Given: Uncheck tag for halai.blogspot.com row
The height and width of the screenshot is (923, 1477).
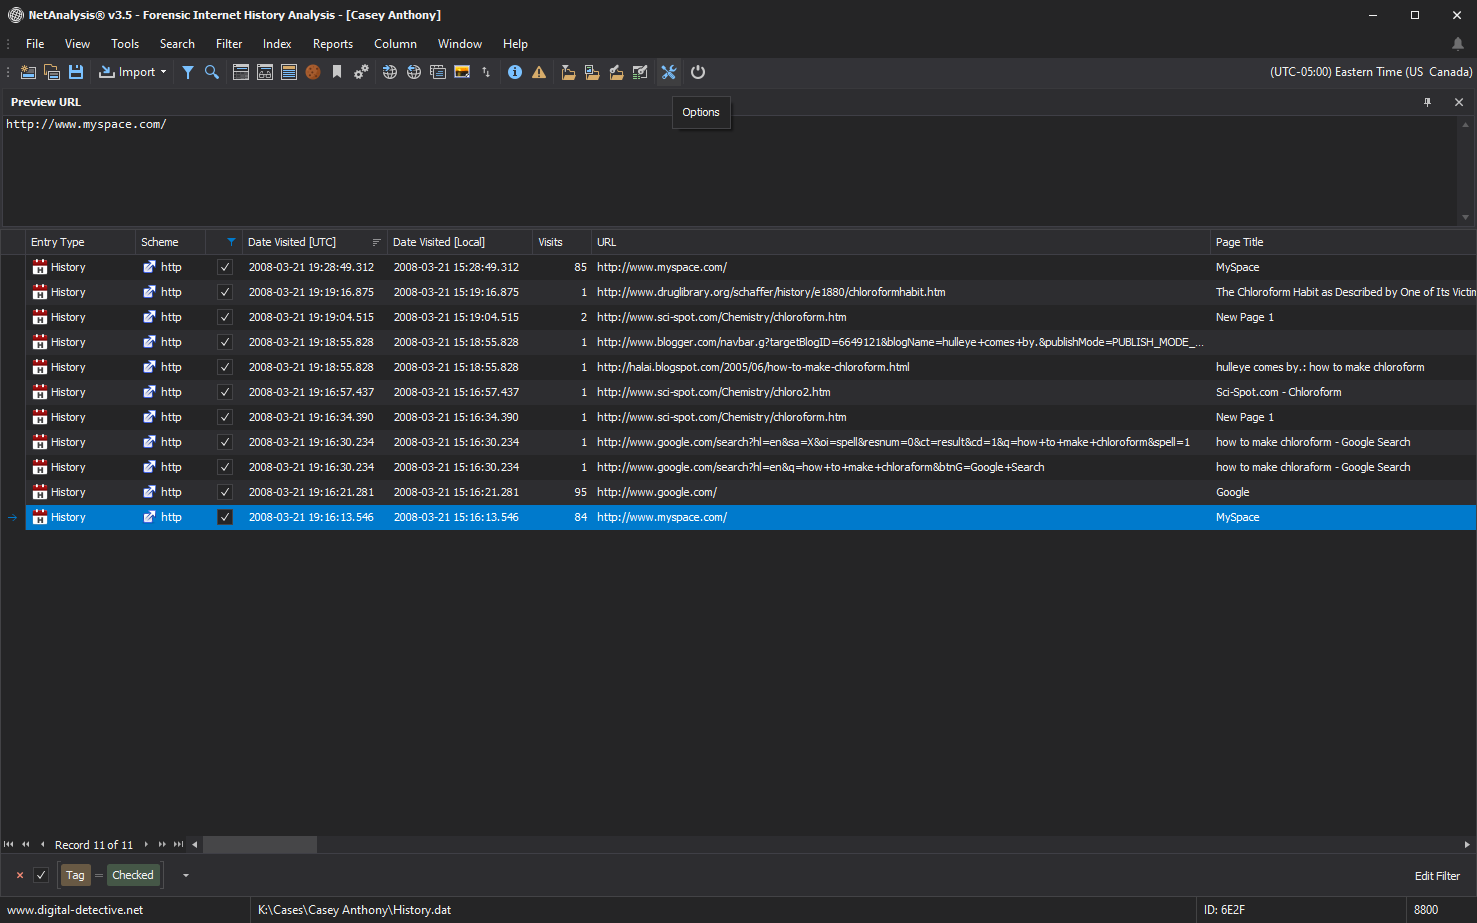Looking at the screenshot, I should click(x=225, y=367).
